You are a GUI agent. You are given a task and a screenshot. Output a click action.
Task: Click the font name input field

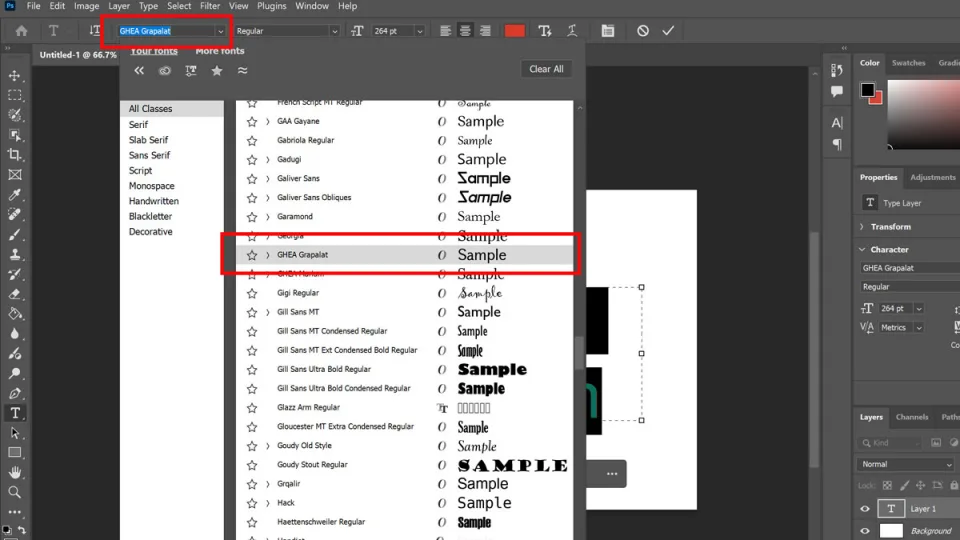click(x=165, y=31)
